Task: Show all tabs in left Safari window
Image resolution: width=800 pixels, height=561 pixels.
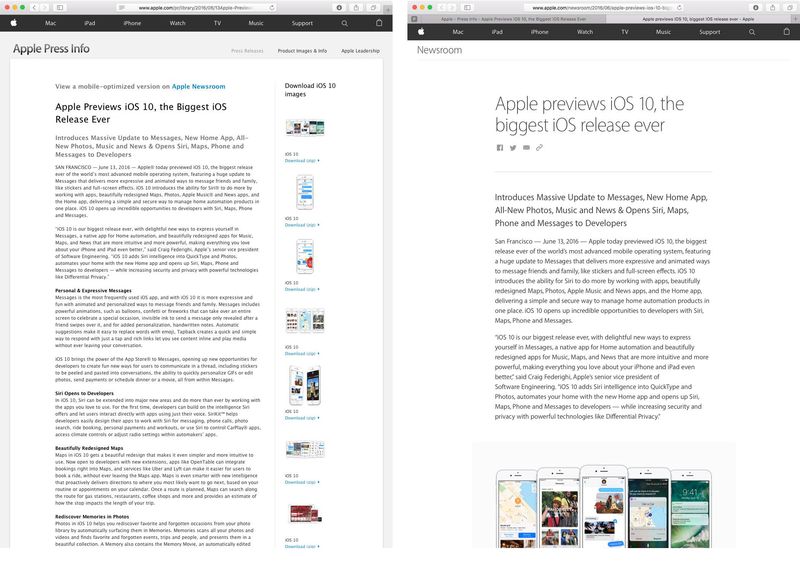Action: (373, 8)
